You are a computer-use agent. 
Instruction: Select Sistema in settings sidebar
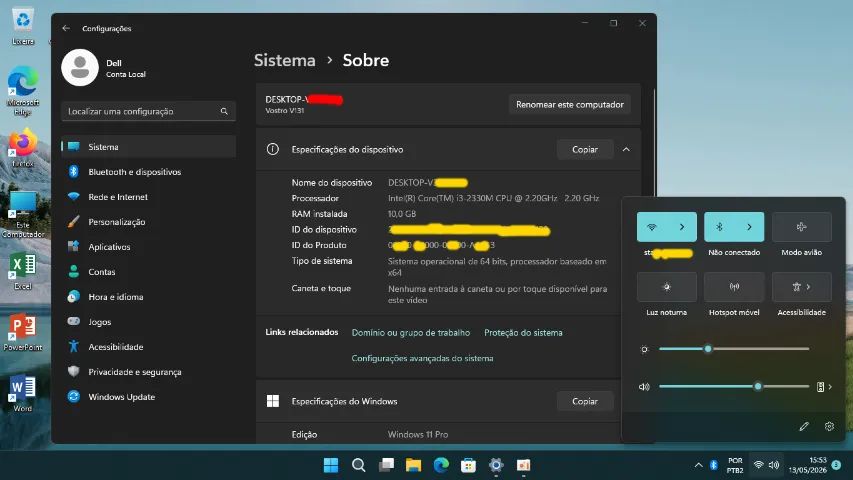[149, 147]
